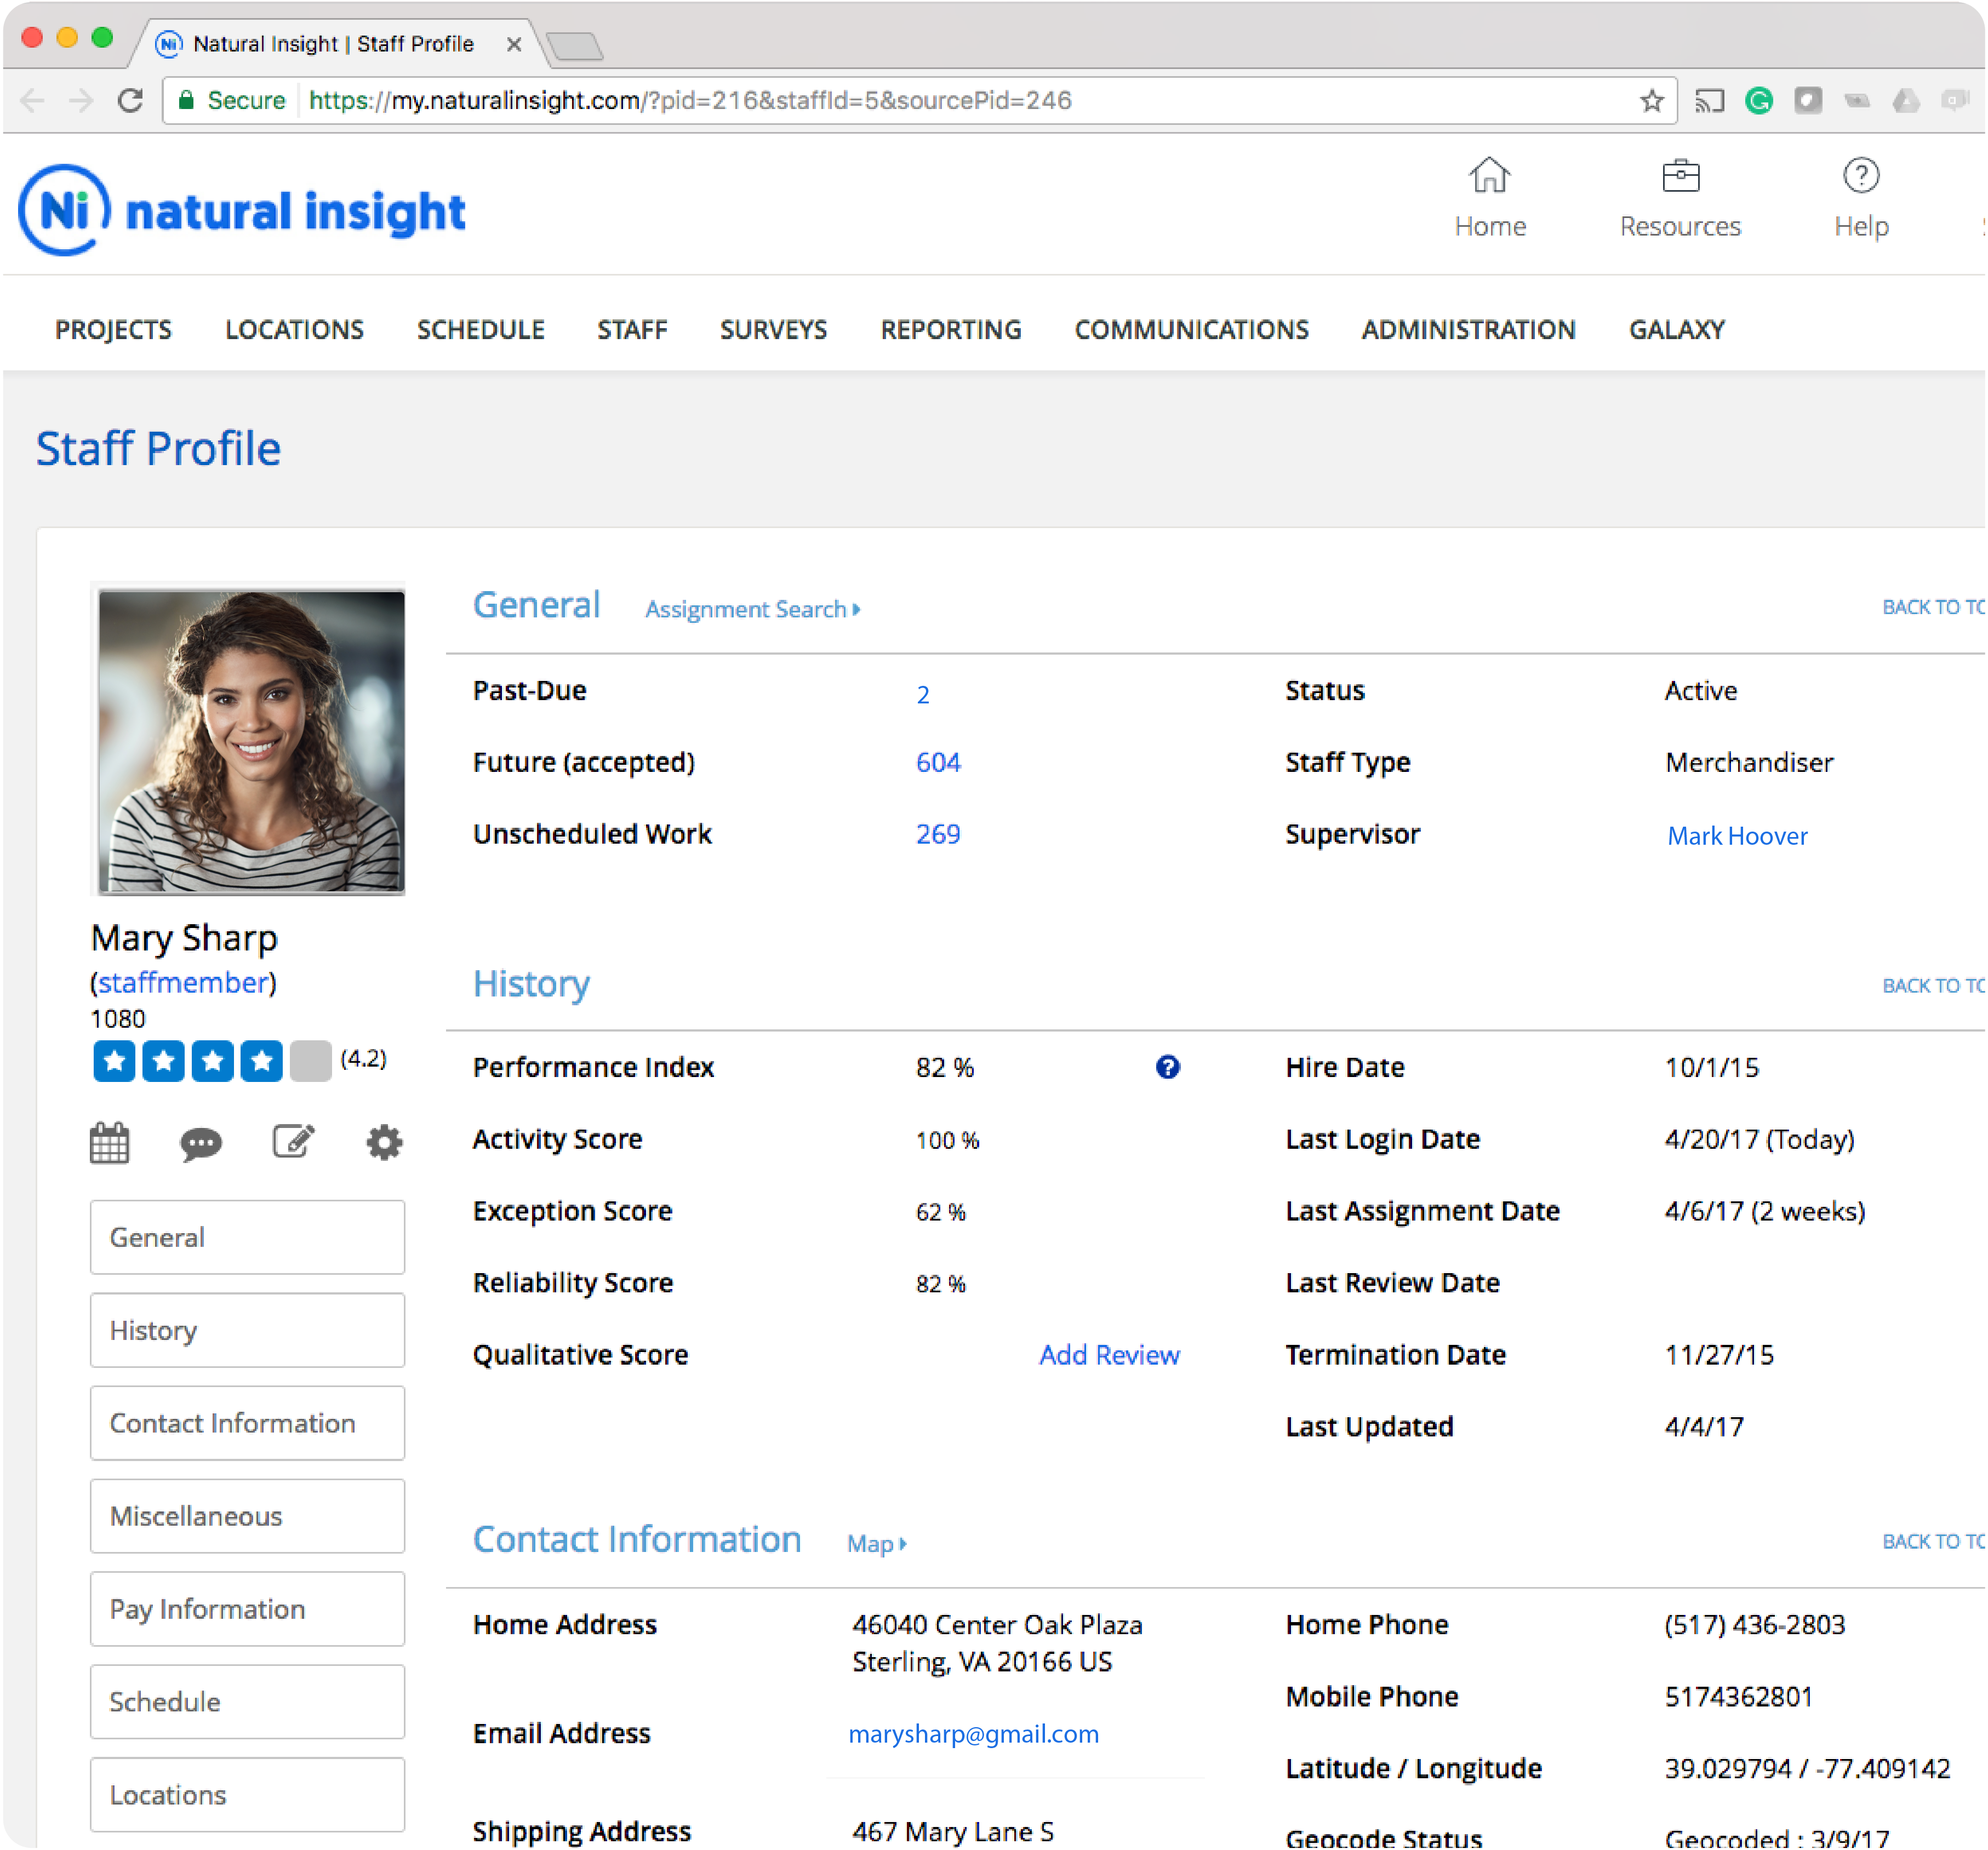Click the Help question mark icon
The width and height of the screenshot is (1988, 1850).
(x=1860, y=176)
